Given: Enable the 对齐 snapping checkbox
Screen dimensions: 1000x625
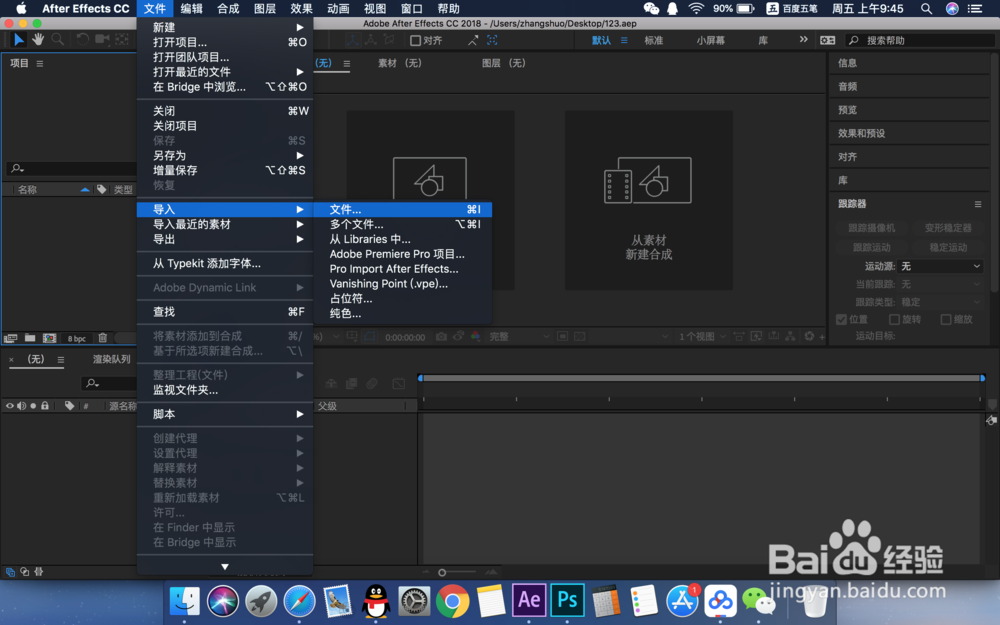Looking at the screenshot, I should (415, 40).
